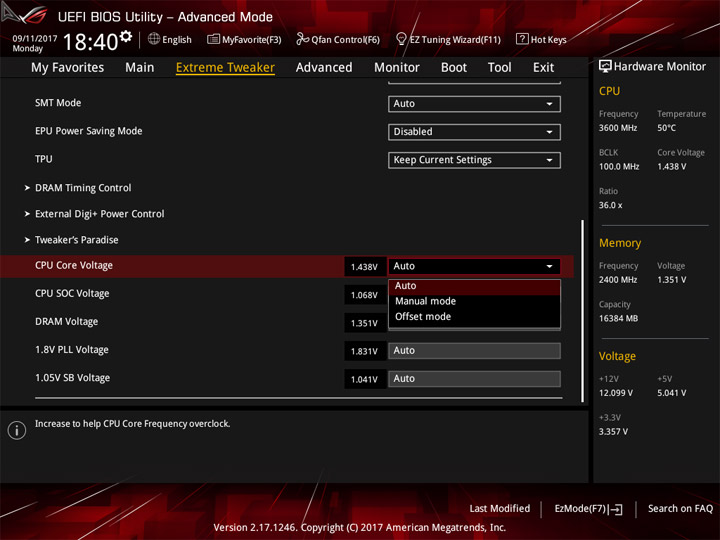Open Qfan Control(F6)
Image resolution: width=720 pixels, height=540 pixels.
click(x=338, y=39)
